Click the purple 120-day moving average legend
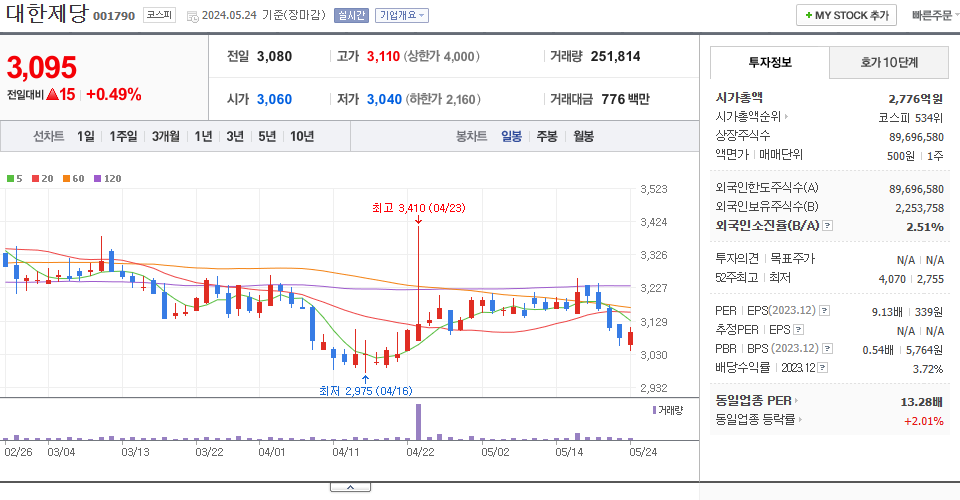This screenshot has width=960, height=500. (x=107, y=179)
